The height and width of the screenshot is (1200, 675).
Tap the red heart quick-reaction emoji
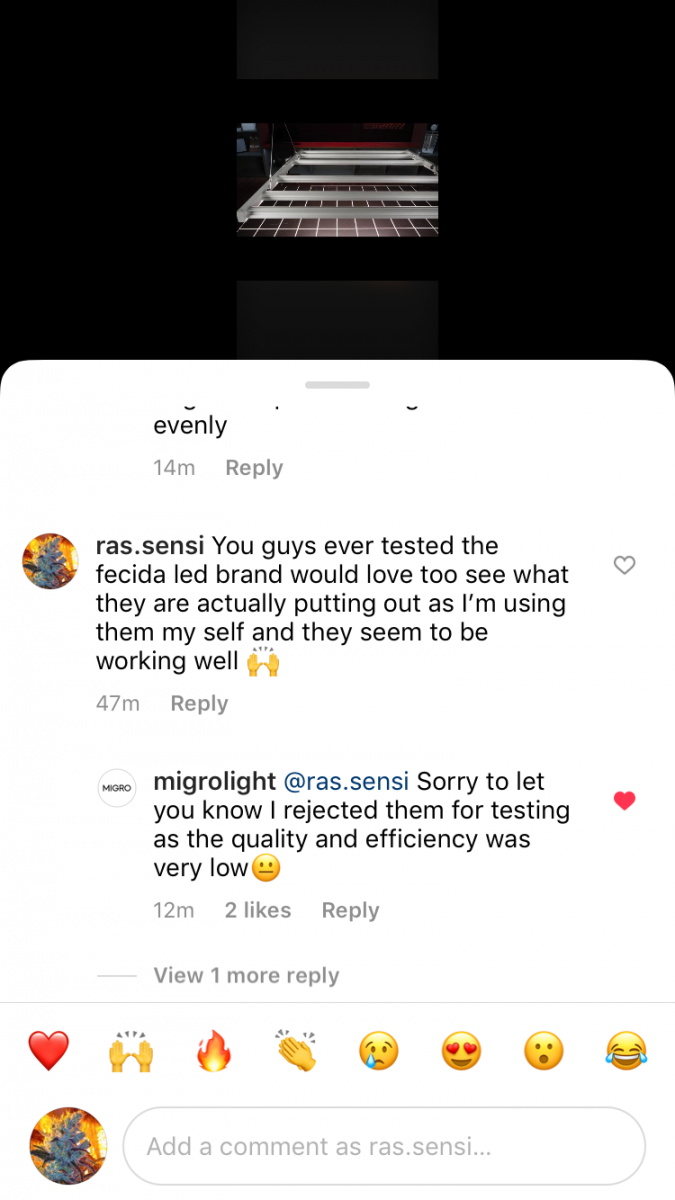[48, 1051]
